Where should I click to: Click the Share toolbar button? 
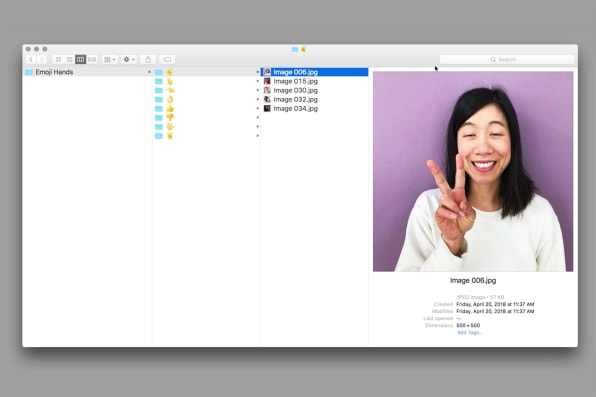(x=148, y=59)
